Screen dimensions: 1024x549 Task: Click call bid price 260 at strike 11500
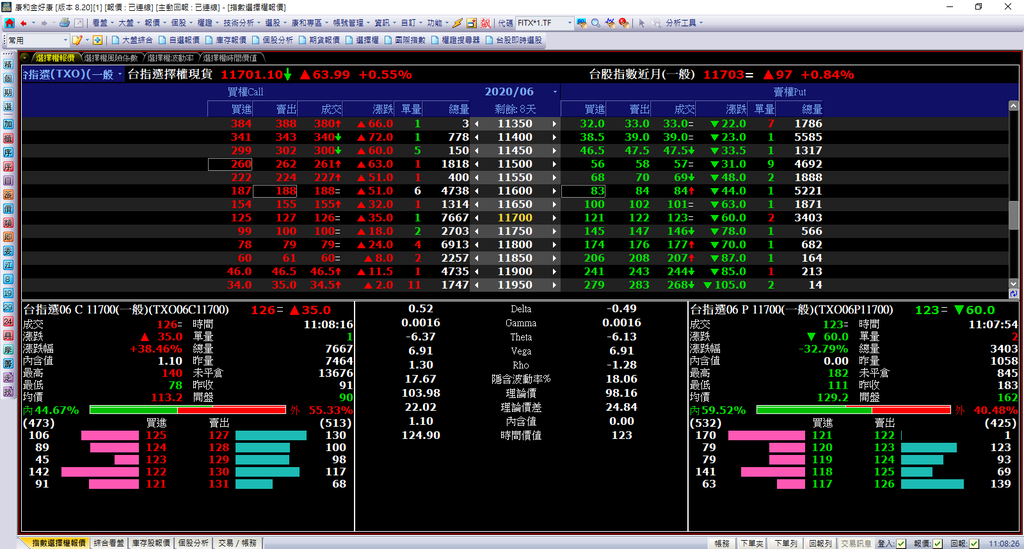coord(230,165)
